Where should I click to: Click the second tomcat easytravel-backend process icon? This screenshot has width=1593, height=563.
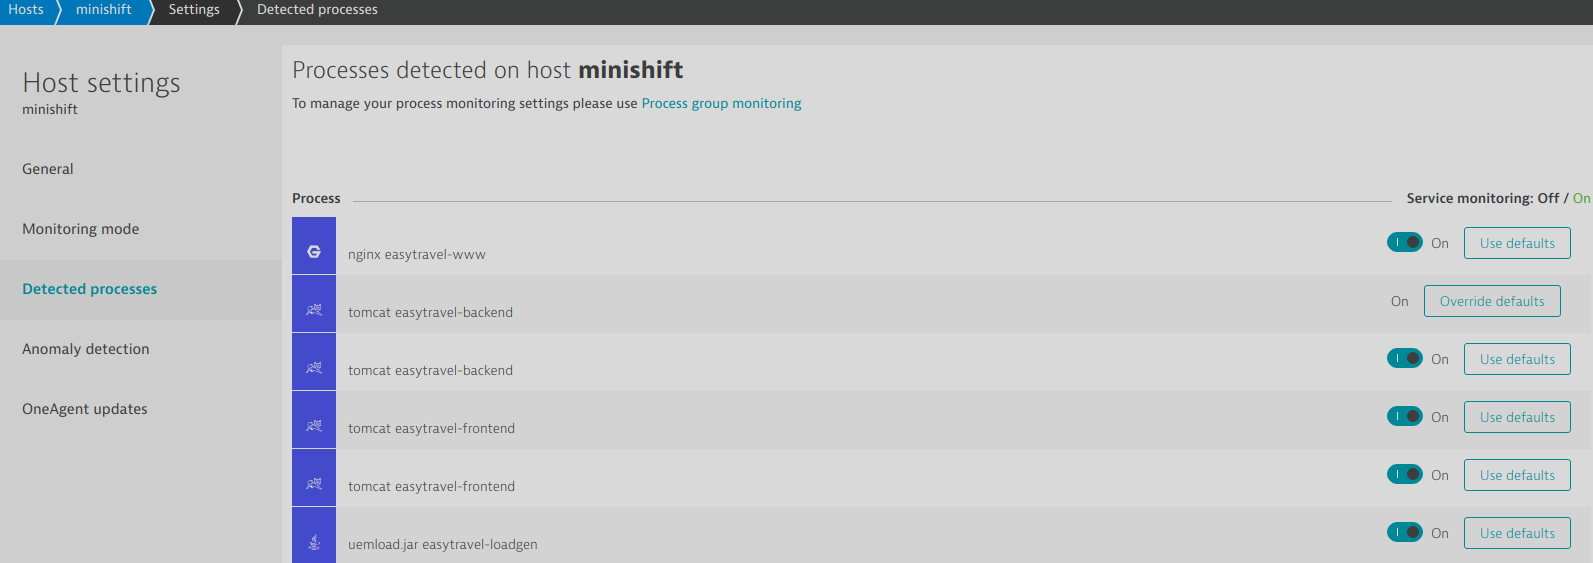click(x=314, y=367)
